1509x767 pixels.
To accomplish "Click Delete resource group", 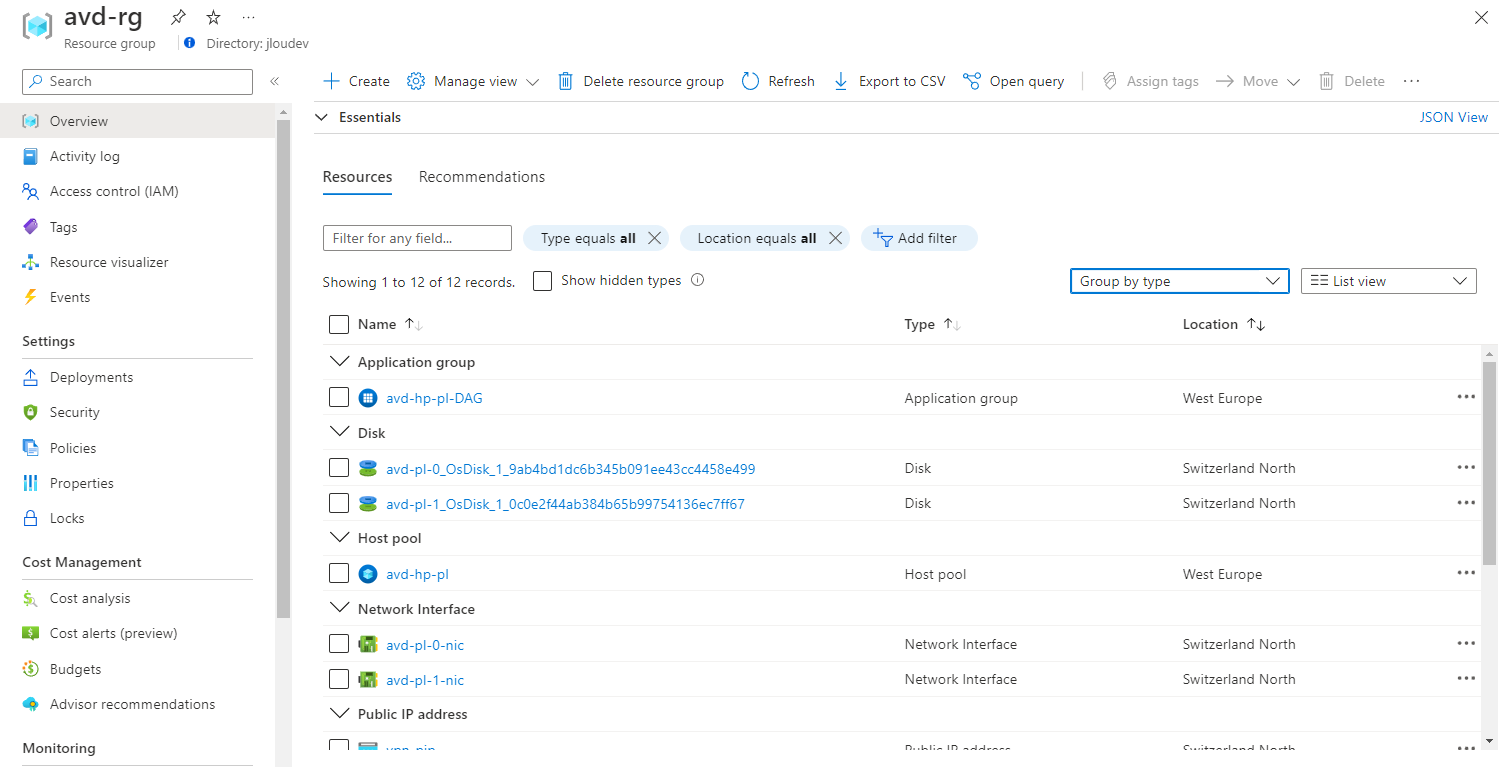I will pos(641,81).
